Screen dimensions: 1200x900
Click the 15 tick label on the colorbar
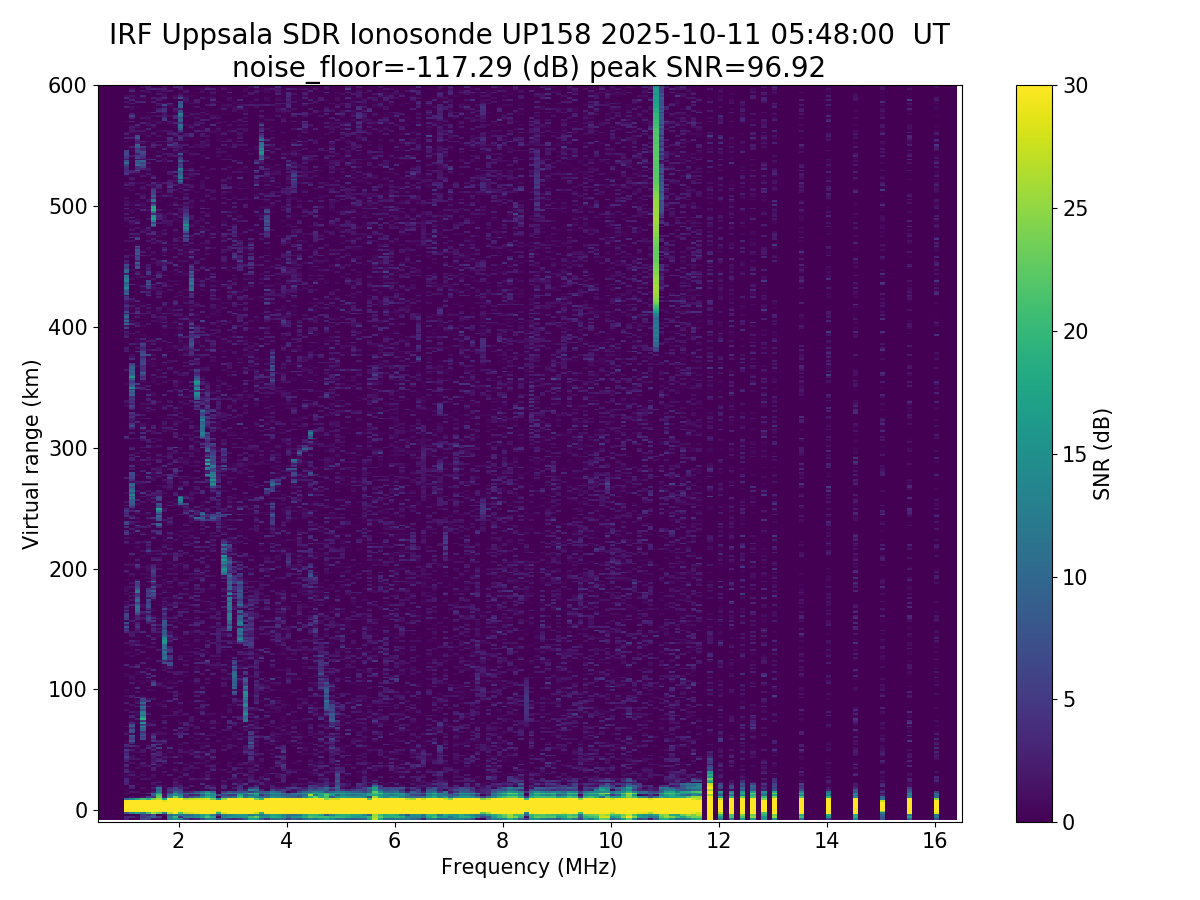[x=1075, y=454]
